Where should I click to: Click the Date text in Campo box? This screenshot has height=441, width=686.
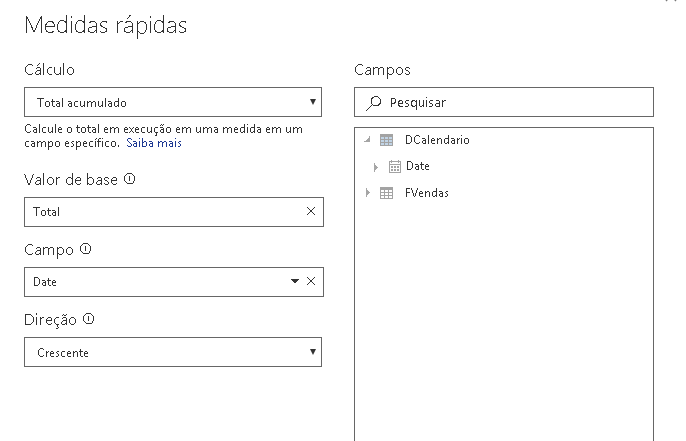coord(45,282)
